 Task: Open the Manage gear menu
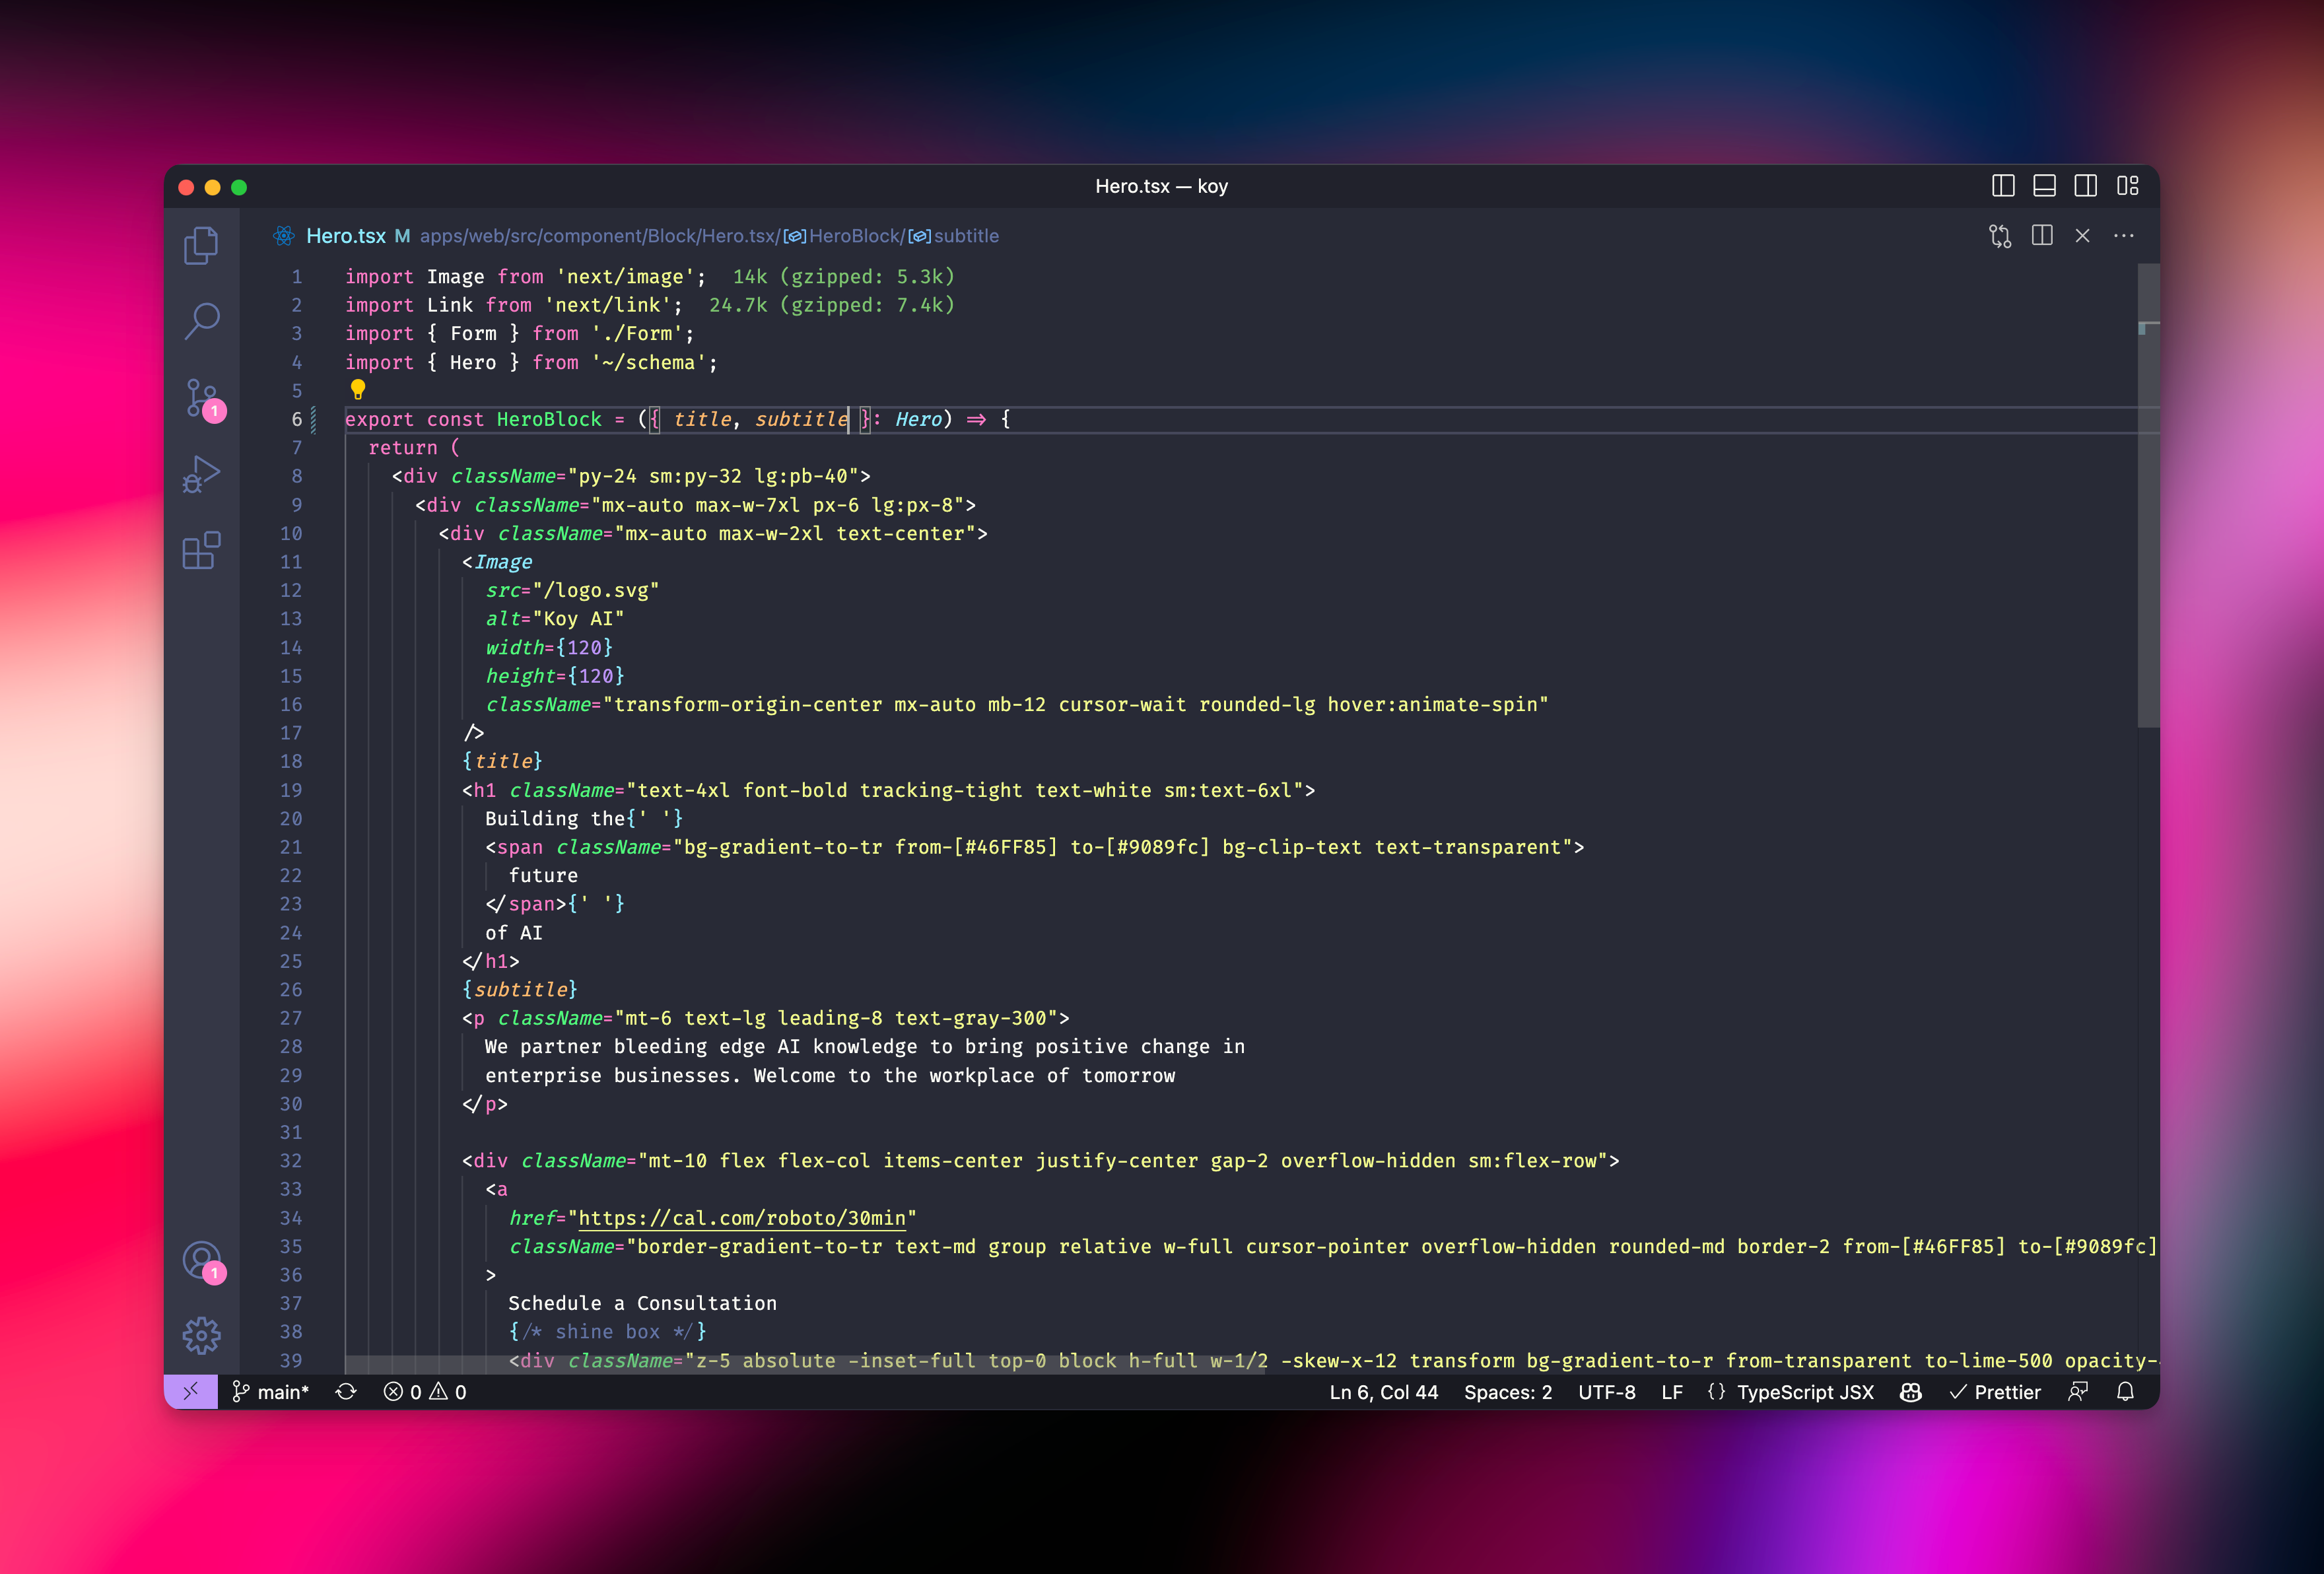click(201, 1335)
